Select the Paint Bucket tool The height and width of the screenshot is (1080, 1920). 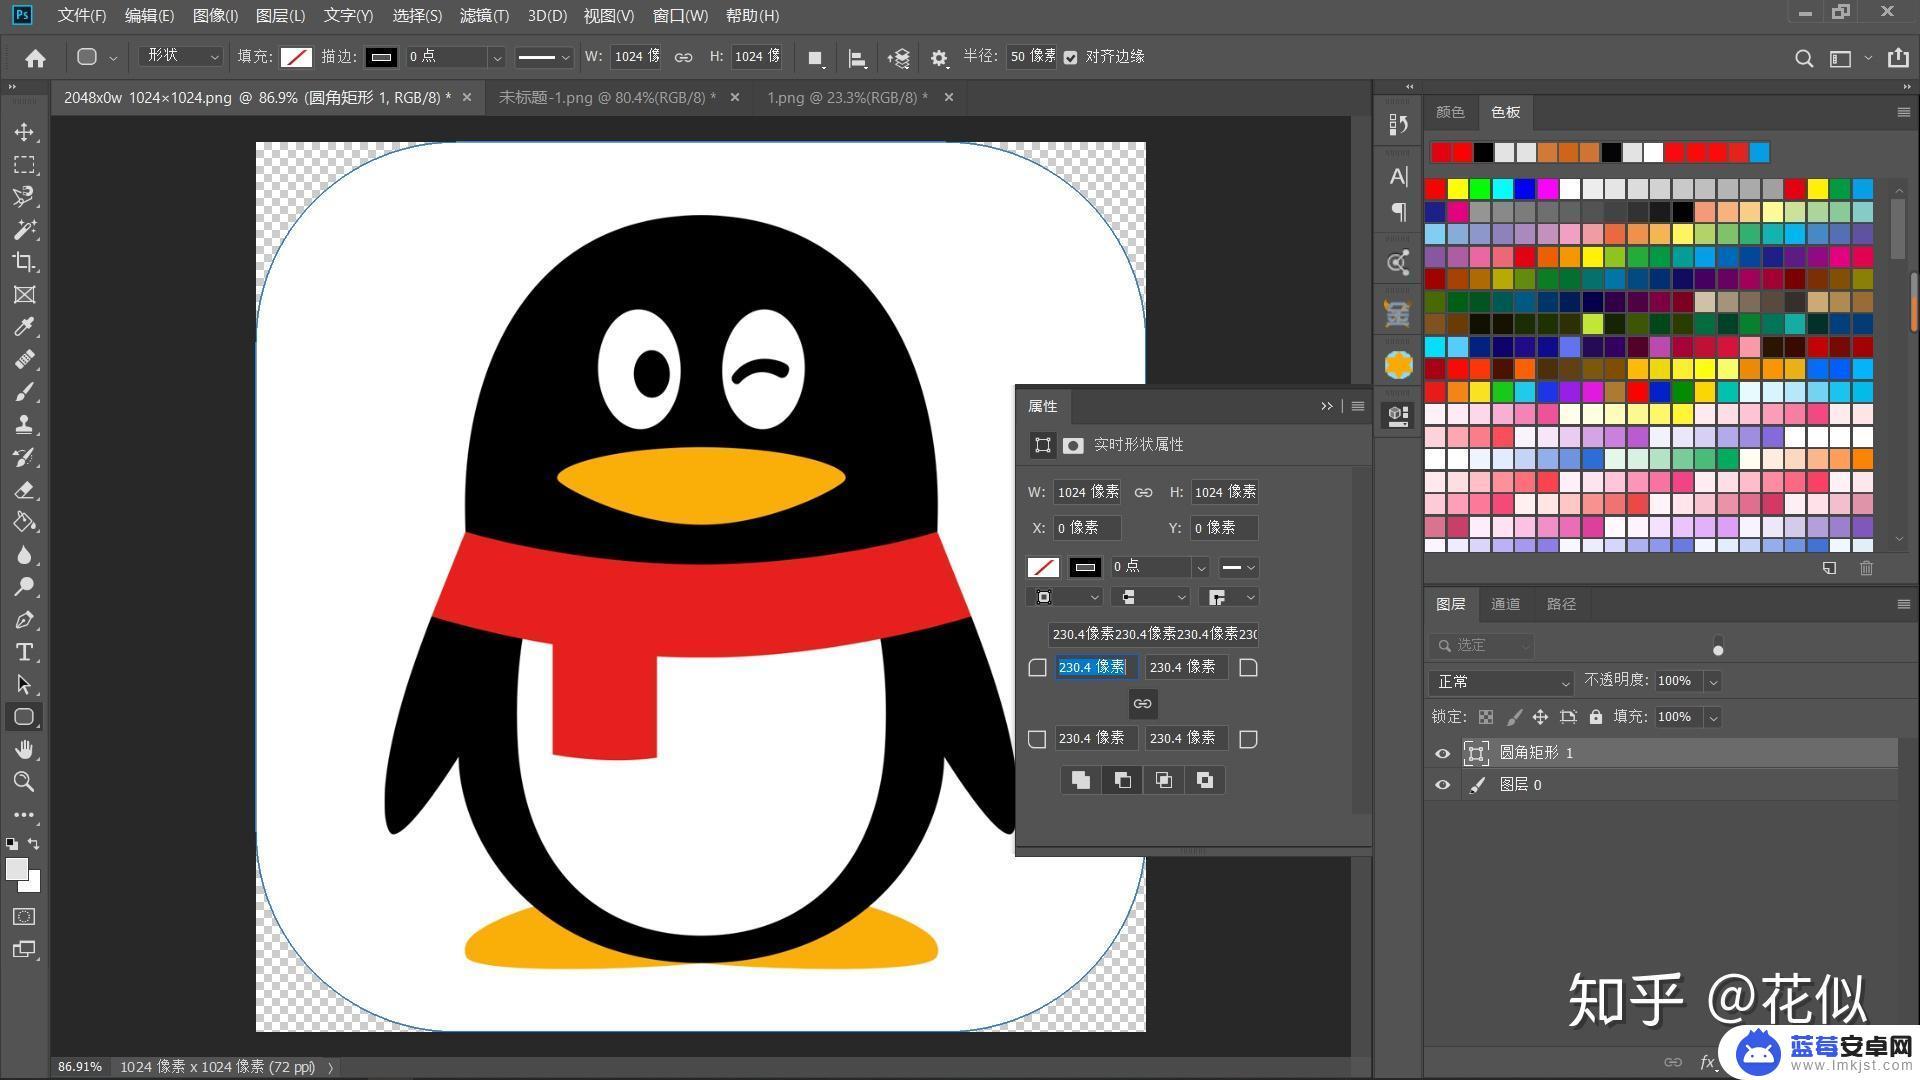(24, 522)
